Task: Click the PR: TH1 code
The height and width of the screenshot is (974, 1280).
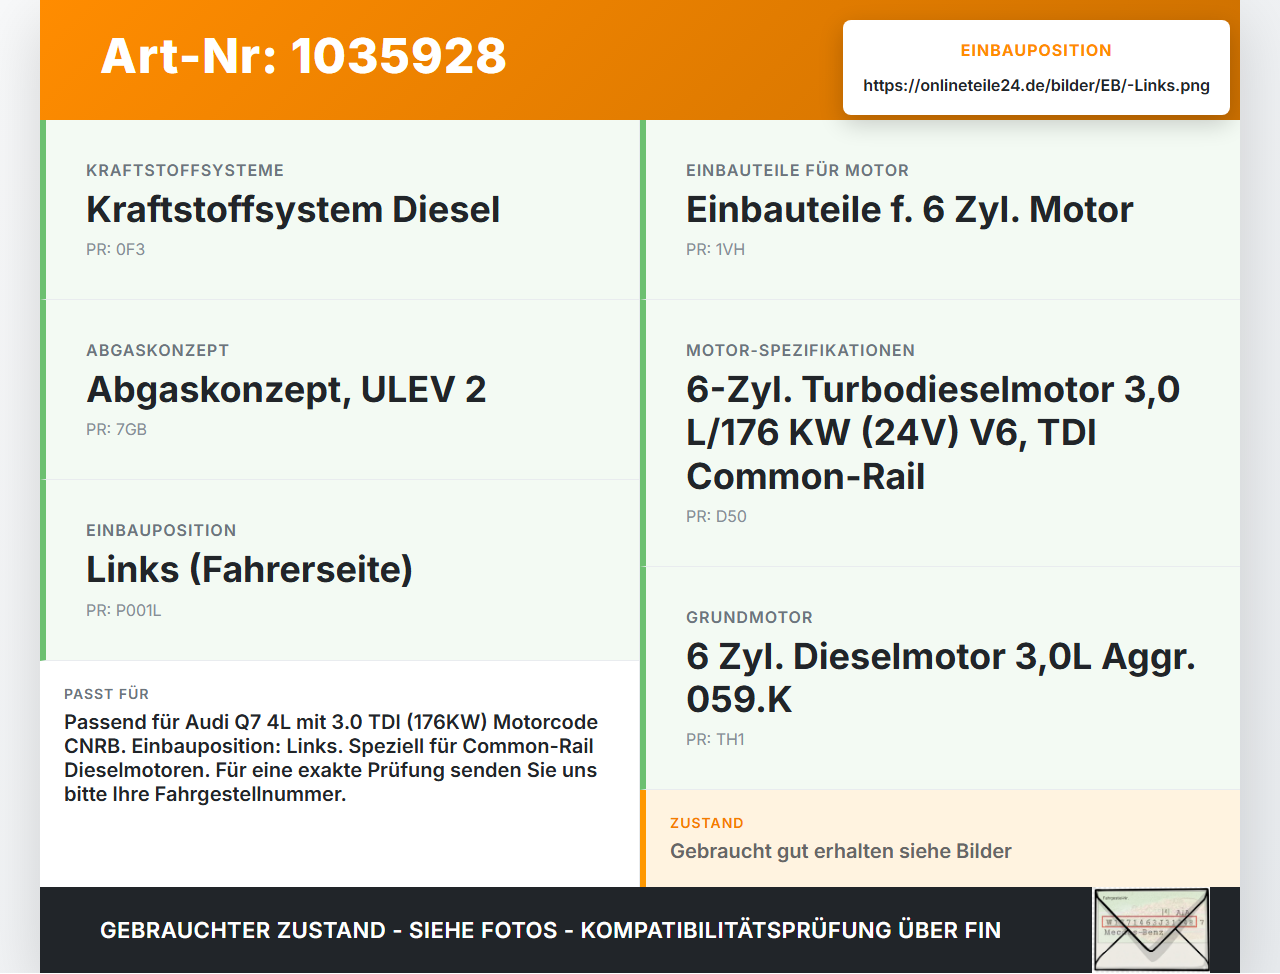Action: (x=715, y=739)
